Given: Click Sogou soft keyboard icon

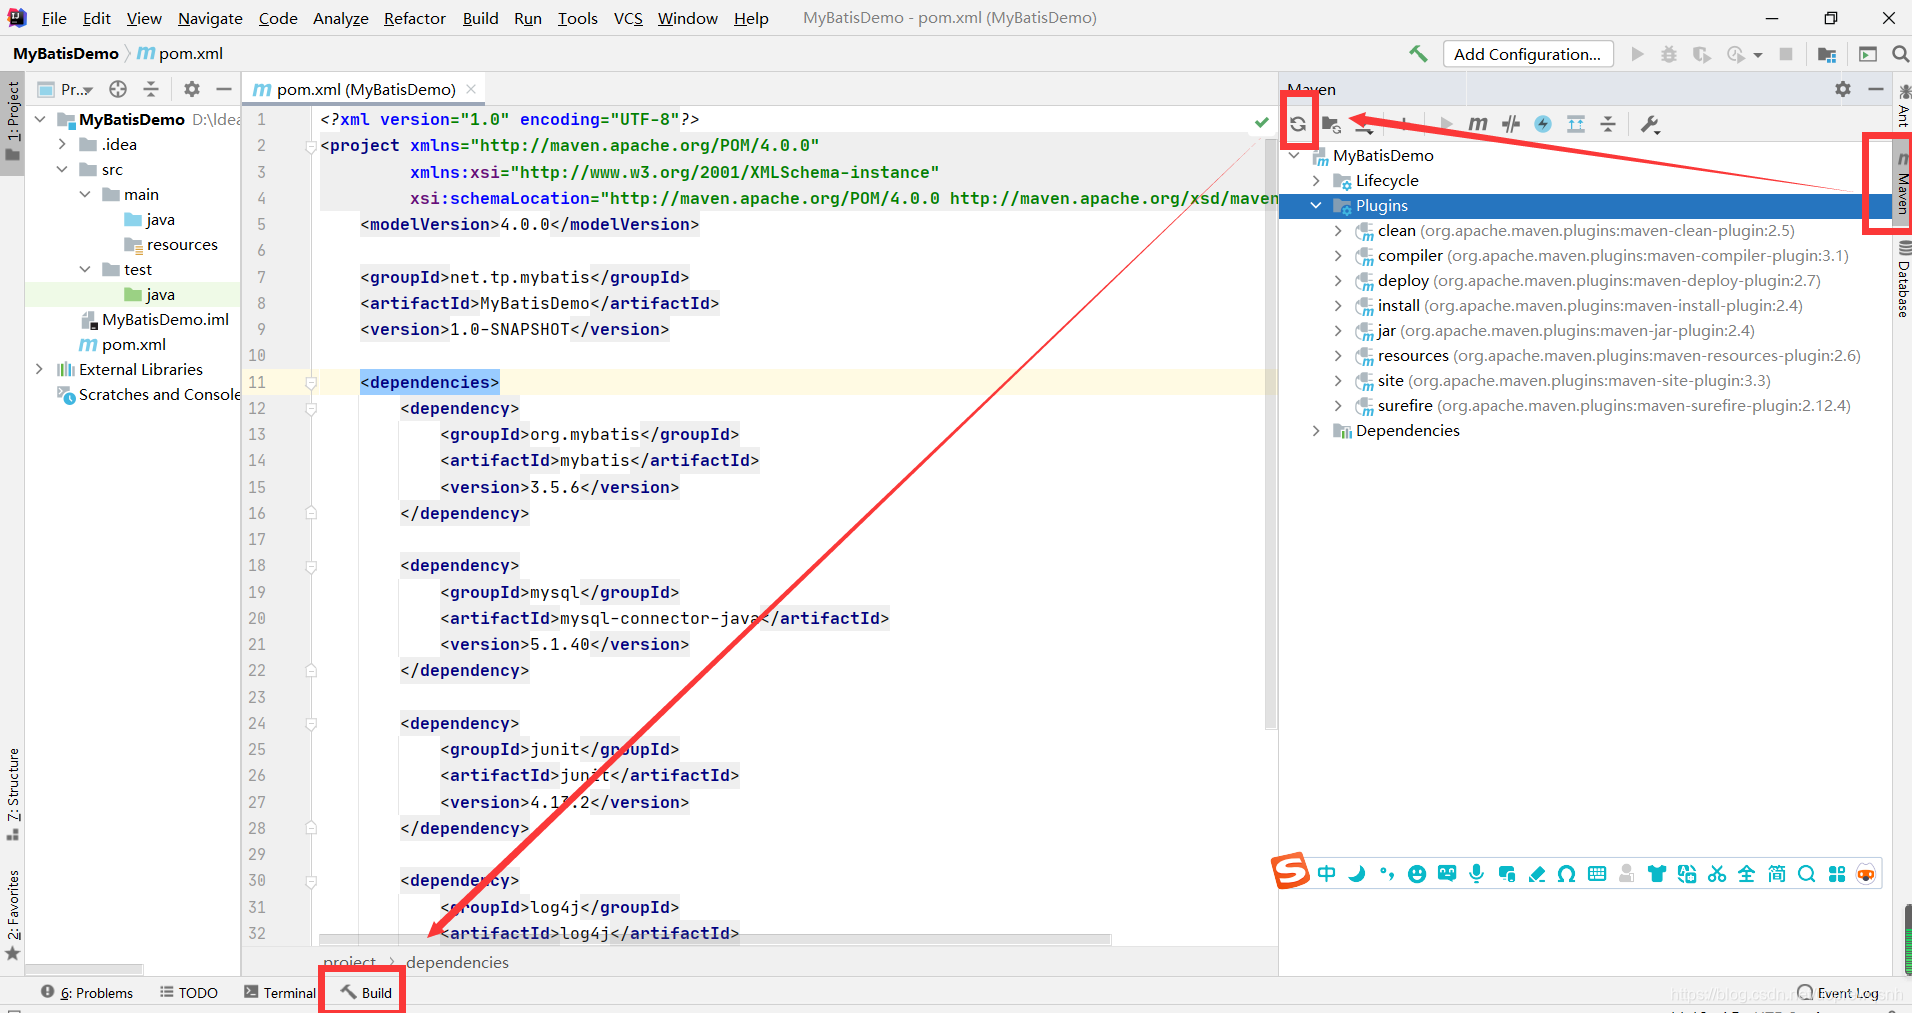Looking at the screenshot, I should 1597,874.
